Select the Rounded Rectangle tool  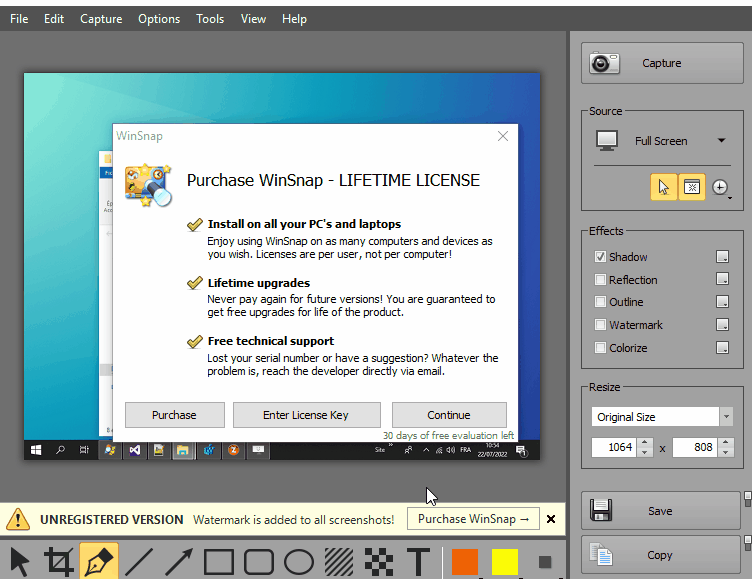pos(259,561)
